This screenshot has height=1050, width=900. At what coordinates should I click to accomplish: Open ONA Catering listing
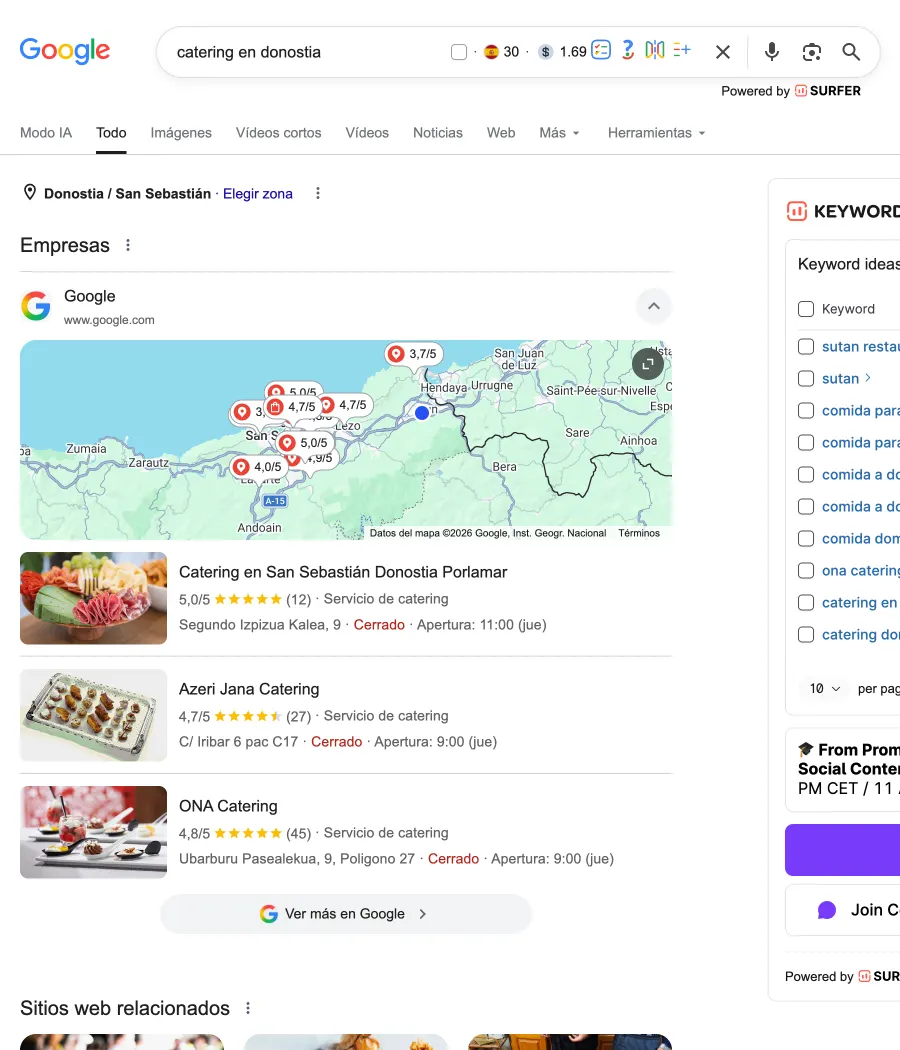click(x=228, y=806)
